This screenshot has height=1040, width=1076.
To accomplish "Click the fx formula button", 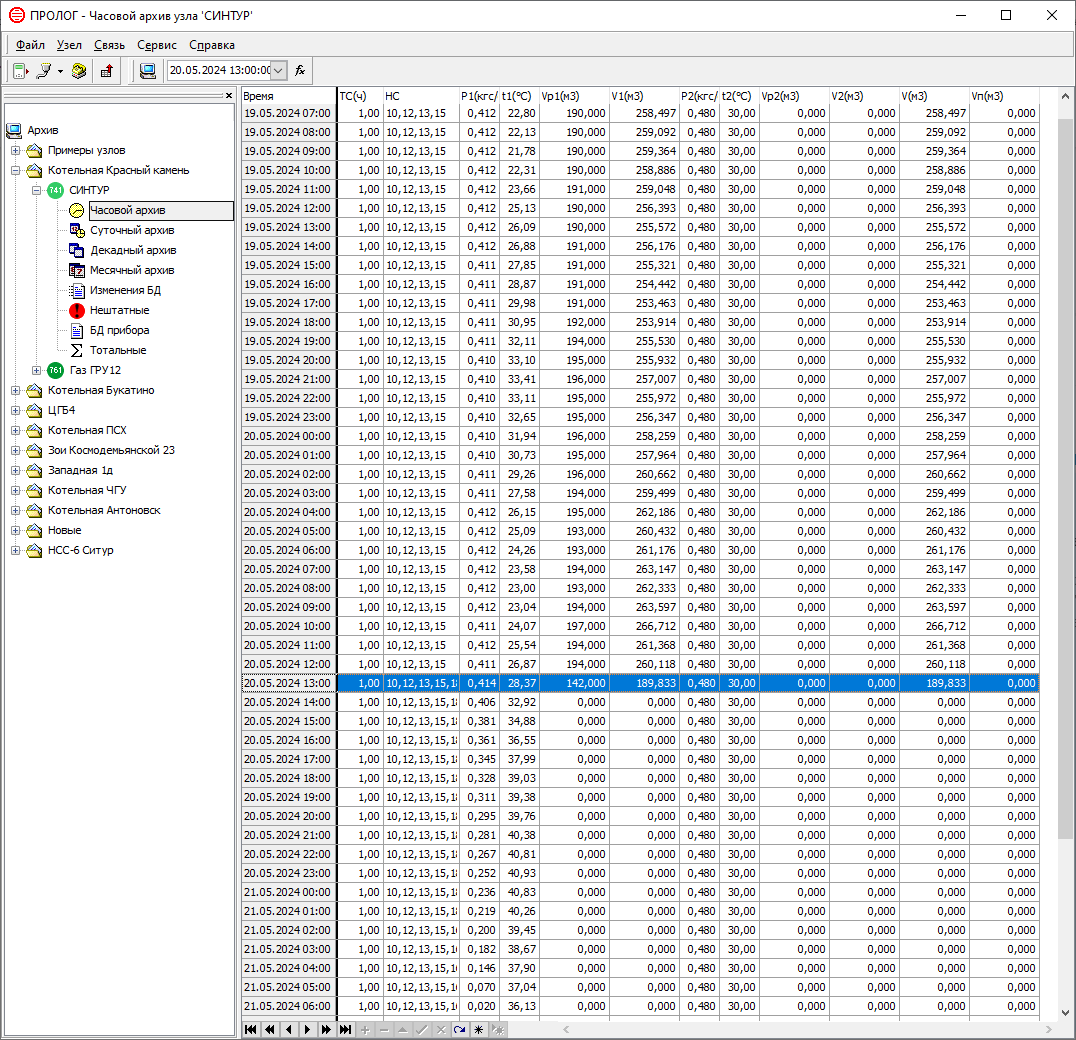I will (300, 71).
